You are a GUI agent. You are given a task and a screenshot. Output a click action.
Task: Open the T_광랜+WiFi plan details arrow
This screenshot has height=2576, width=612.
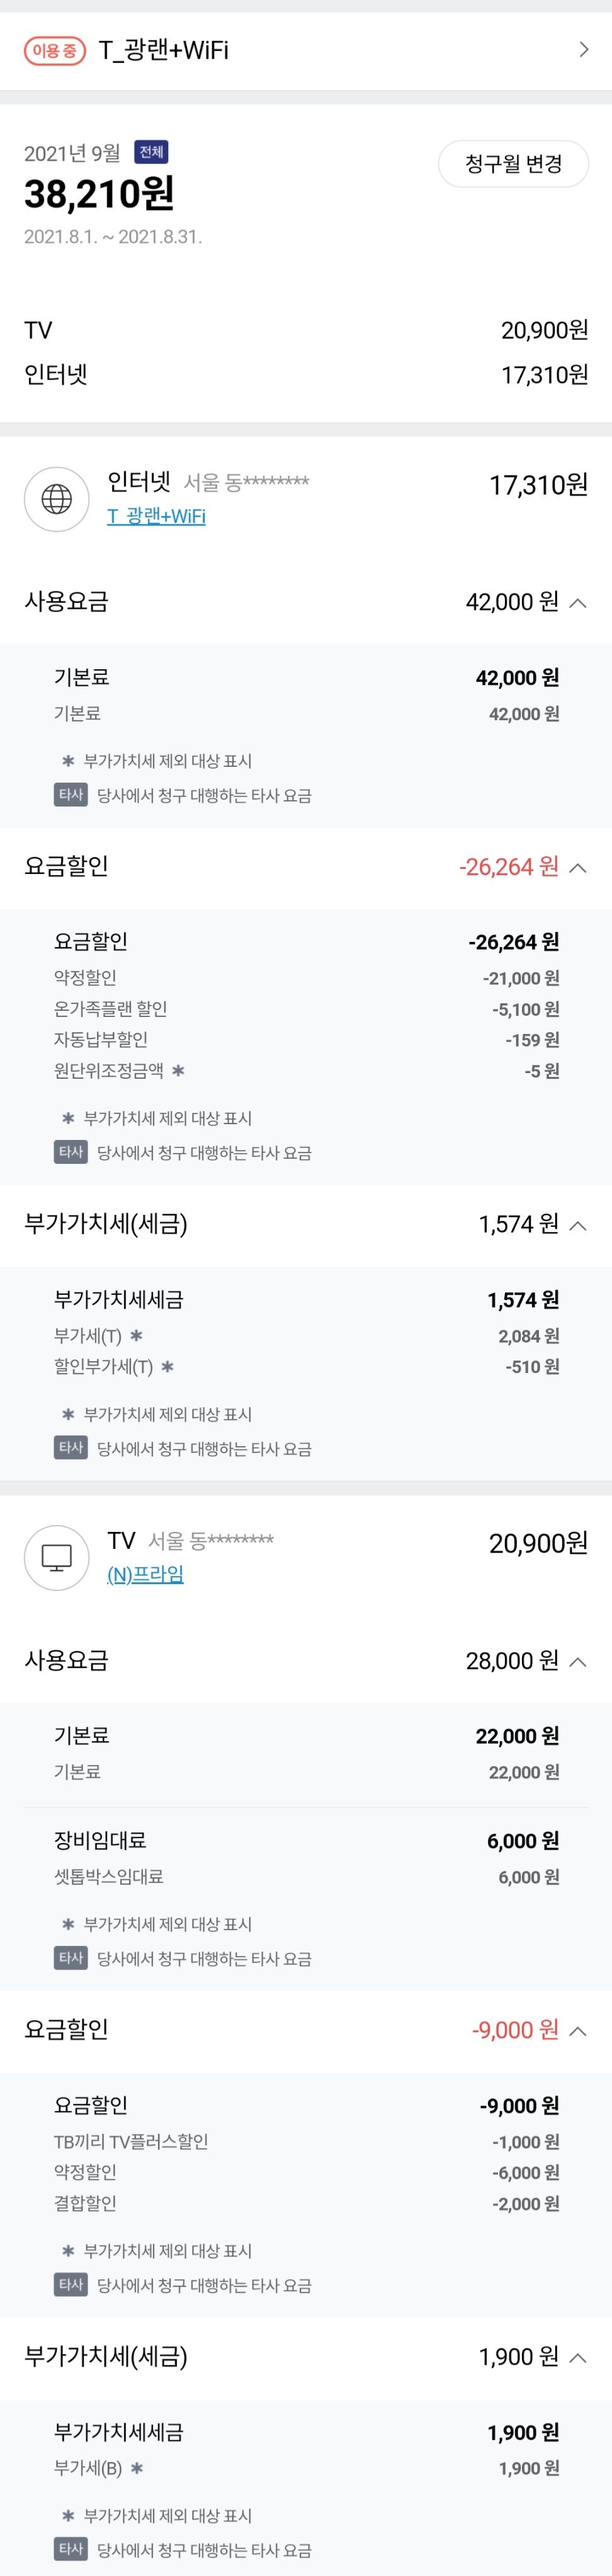(x=584, y=50)
